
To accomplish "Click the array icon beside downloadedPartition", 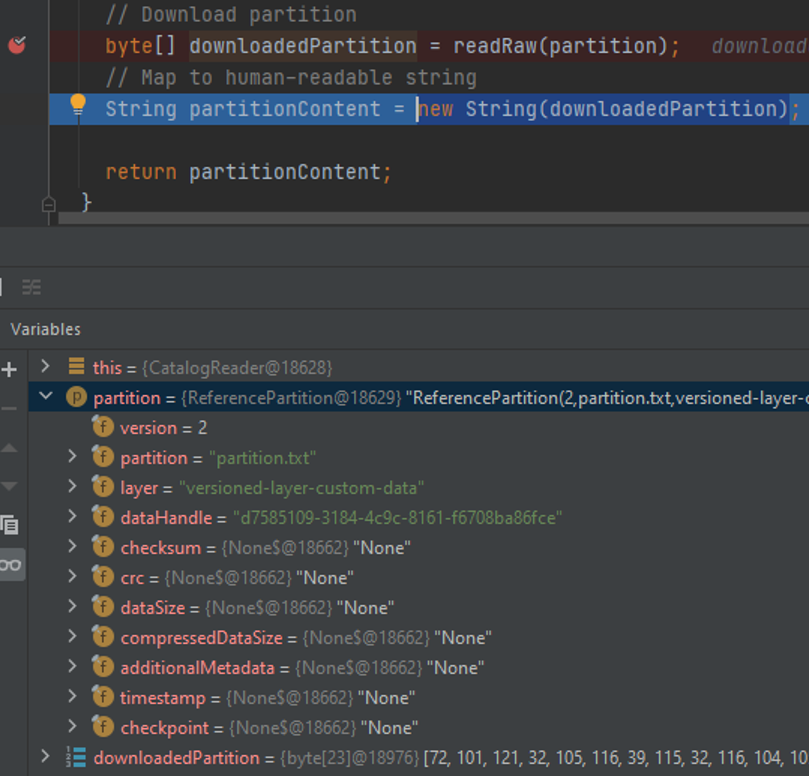I will coord(76,757).
